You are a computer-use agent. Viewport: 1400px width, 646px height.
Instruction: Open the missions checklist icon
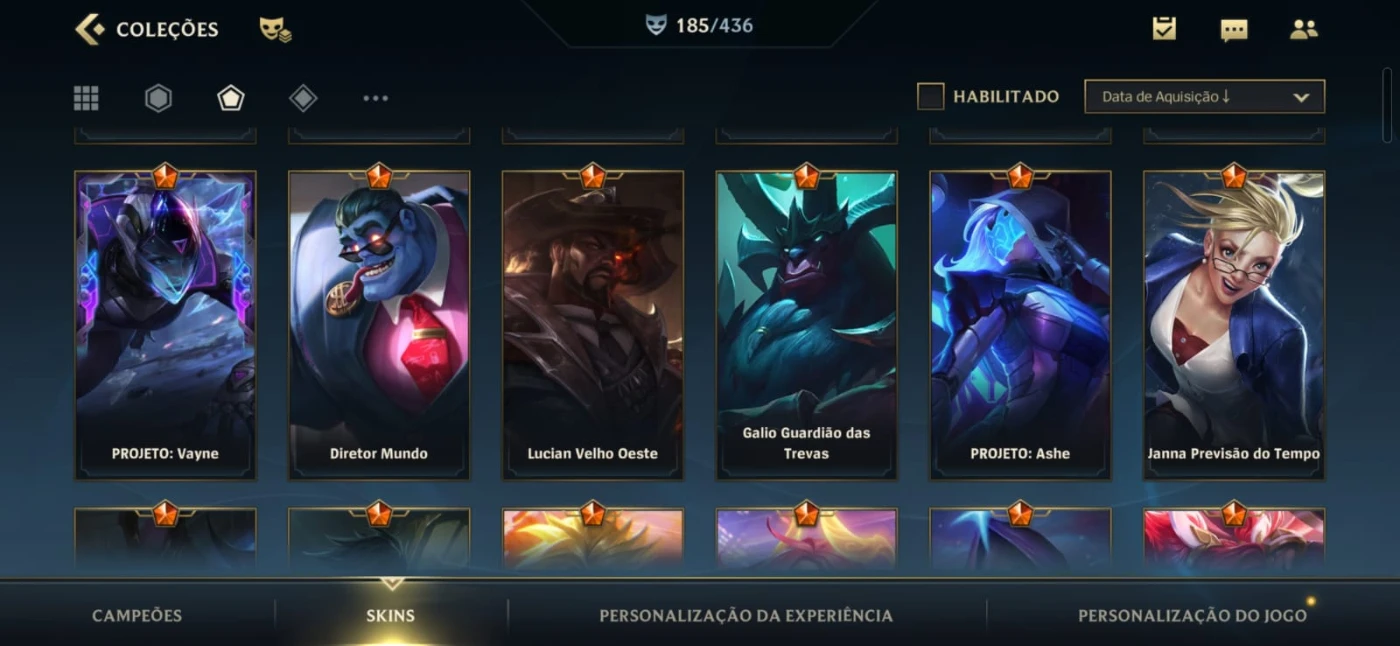(1164, 29)
